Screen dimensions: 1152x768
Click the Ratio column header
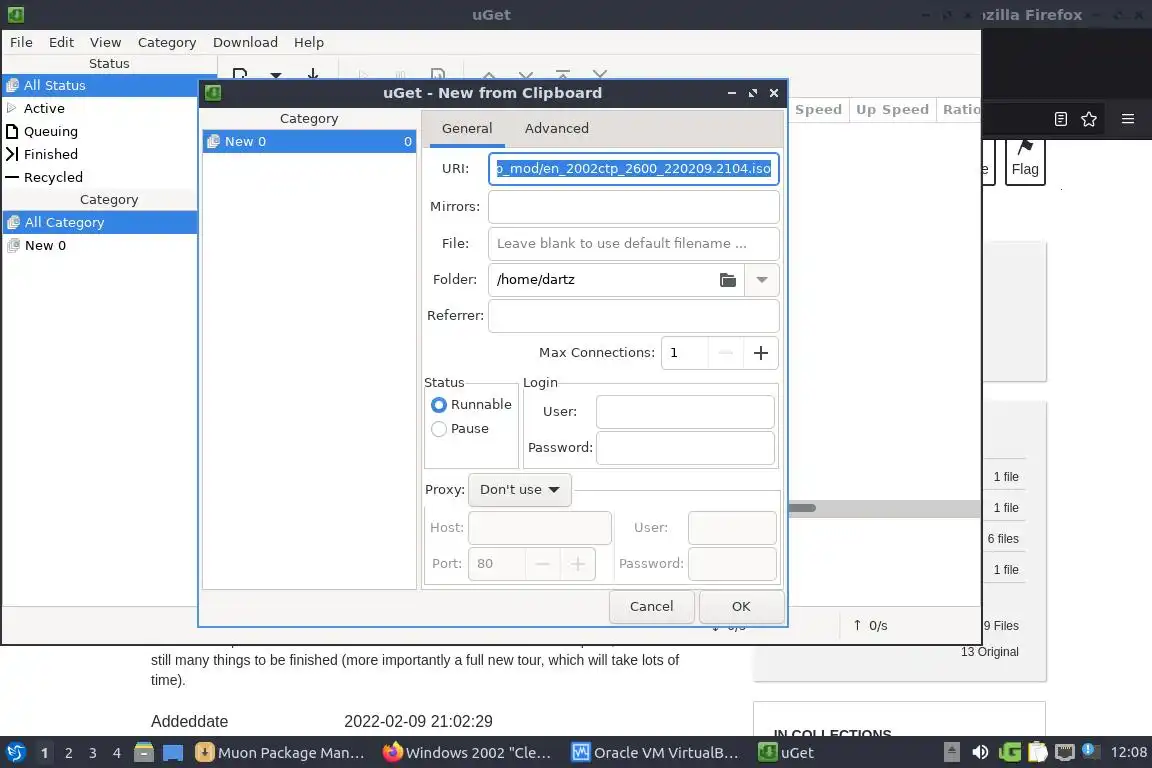tap(961, 110)
